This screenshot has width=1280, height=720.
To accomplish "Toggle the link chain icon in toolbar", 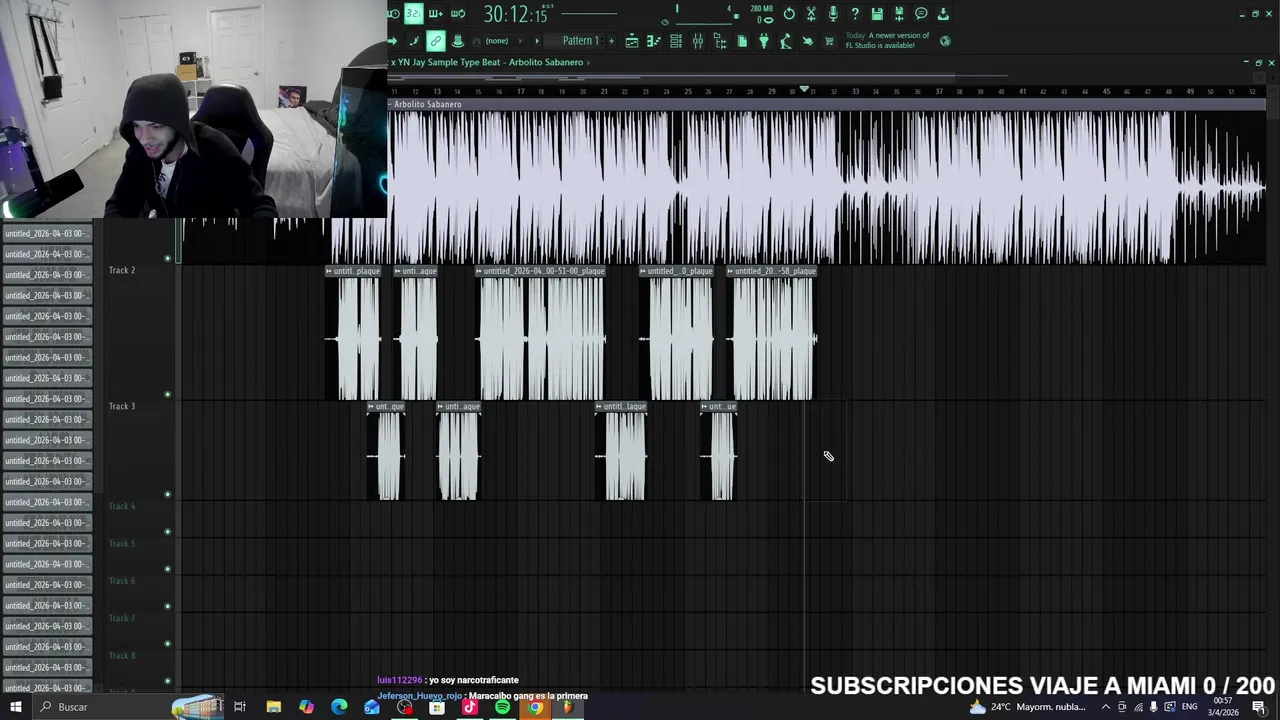I will tap(435, 41).
